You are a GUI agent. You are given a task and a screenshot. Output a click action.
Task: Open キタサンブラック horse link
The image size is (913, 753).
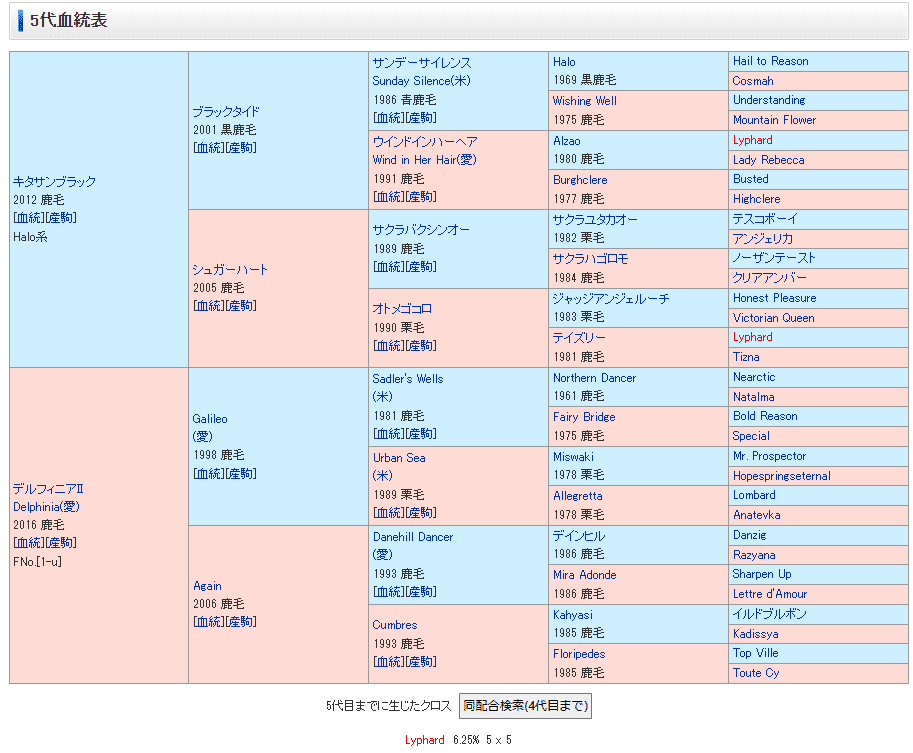point(54,182)
